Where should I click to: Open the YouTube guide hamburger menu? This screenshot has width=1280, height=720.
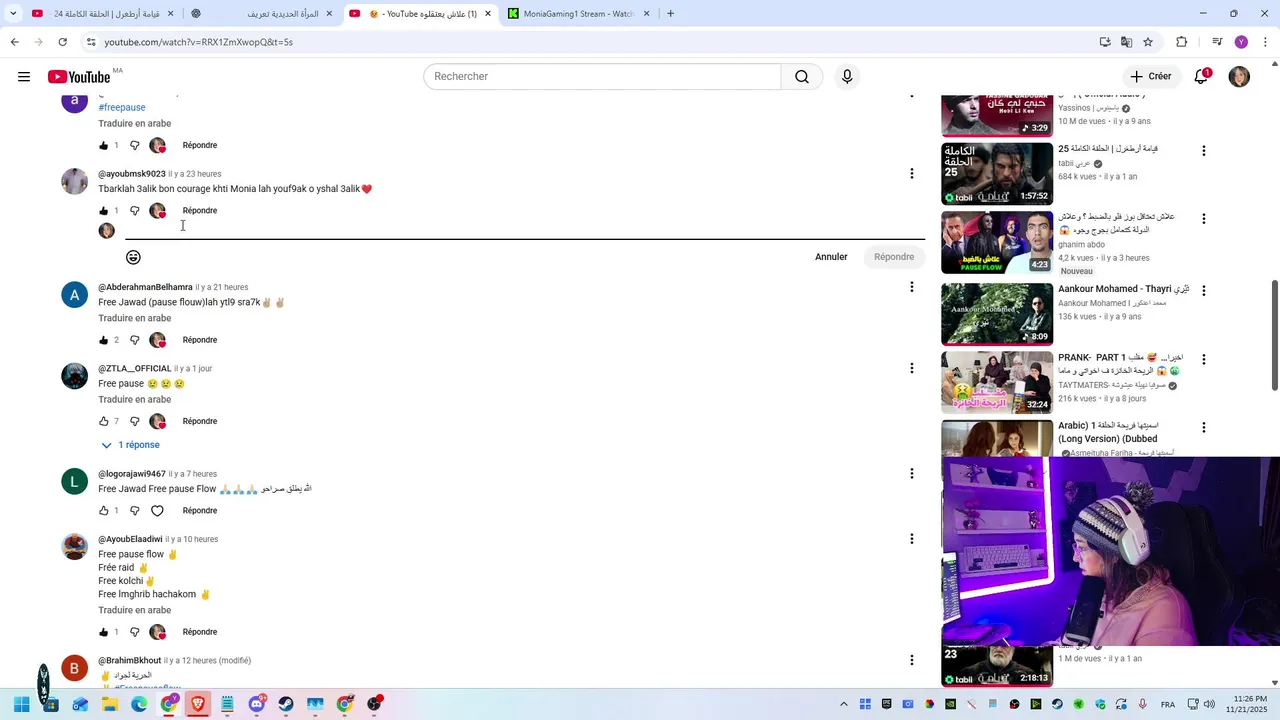(x=24, y=77)
